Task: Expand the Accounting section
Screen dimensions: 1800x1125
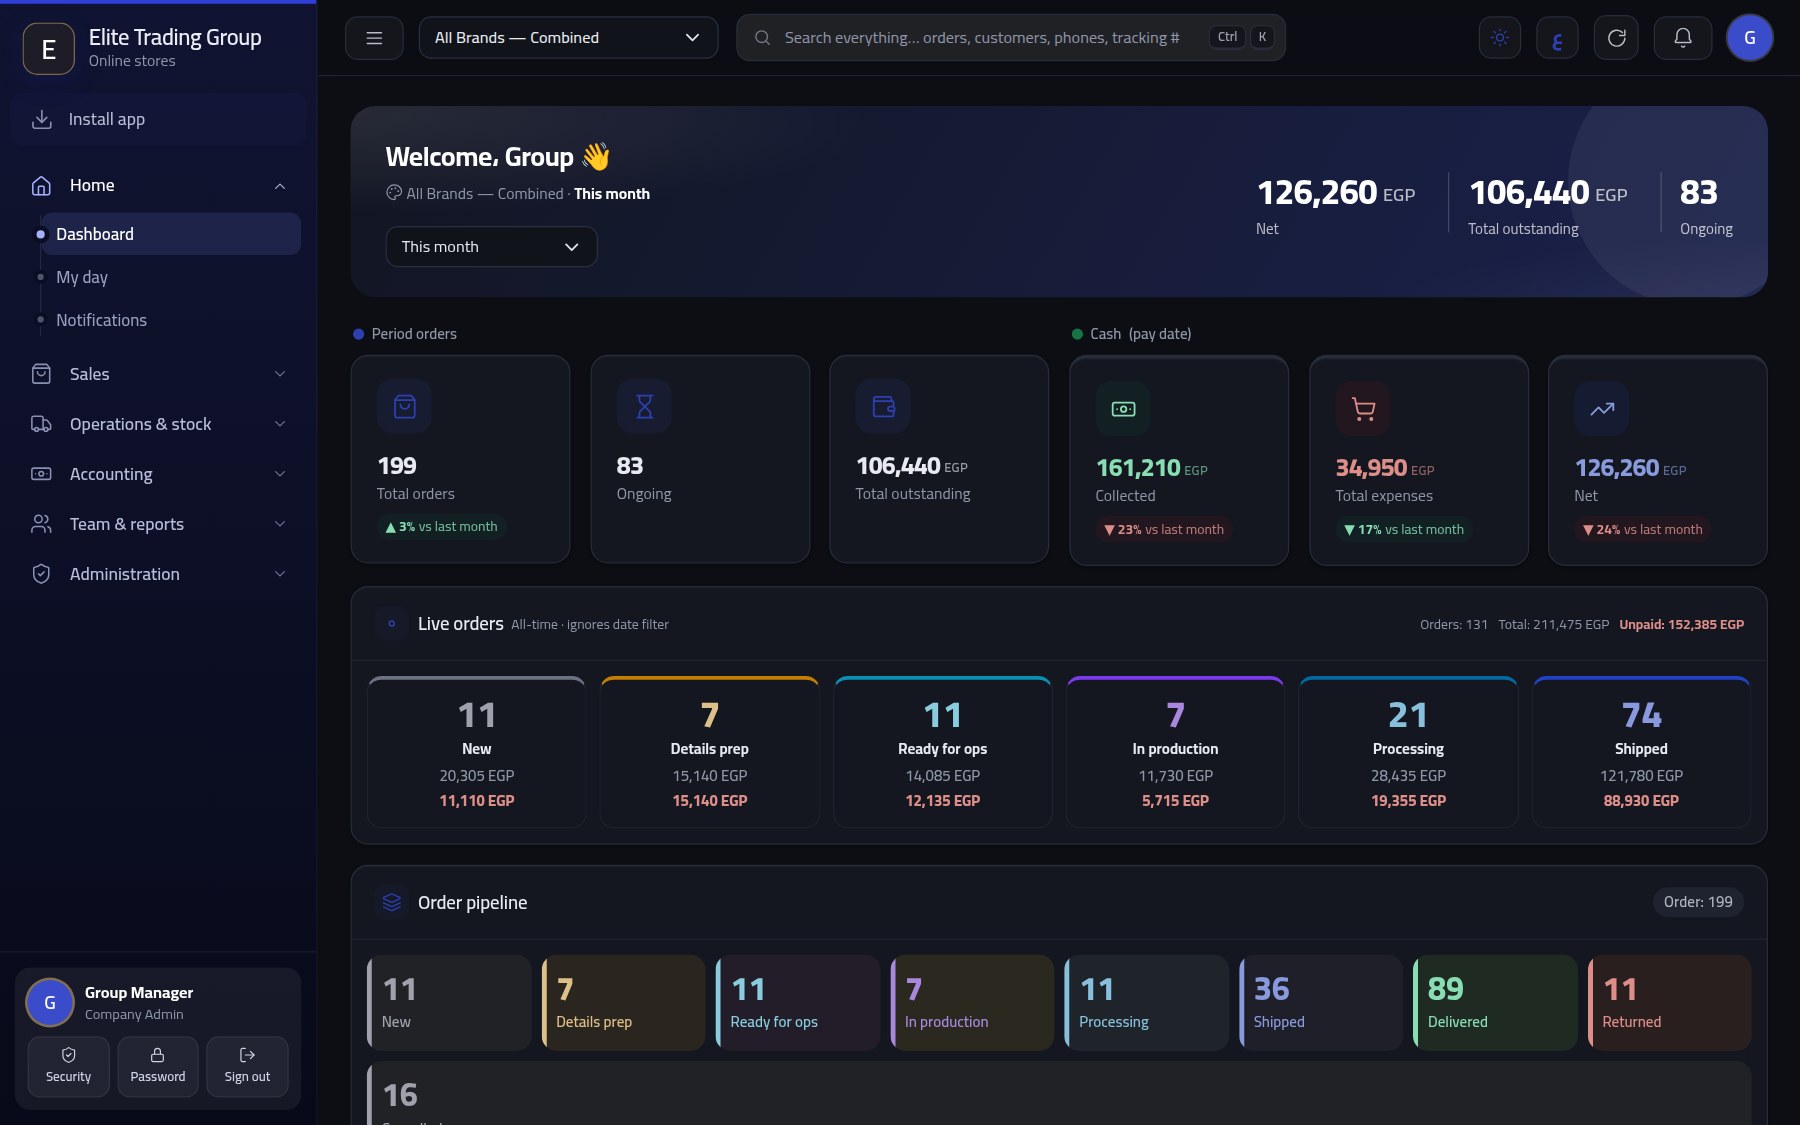Action: 160,474
